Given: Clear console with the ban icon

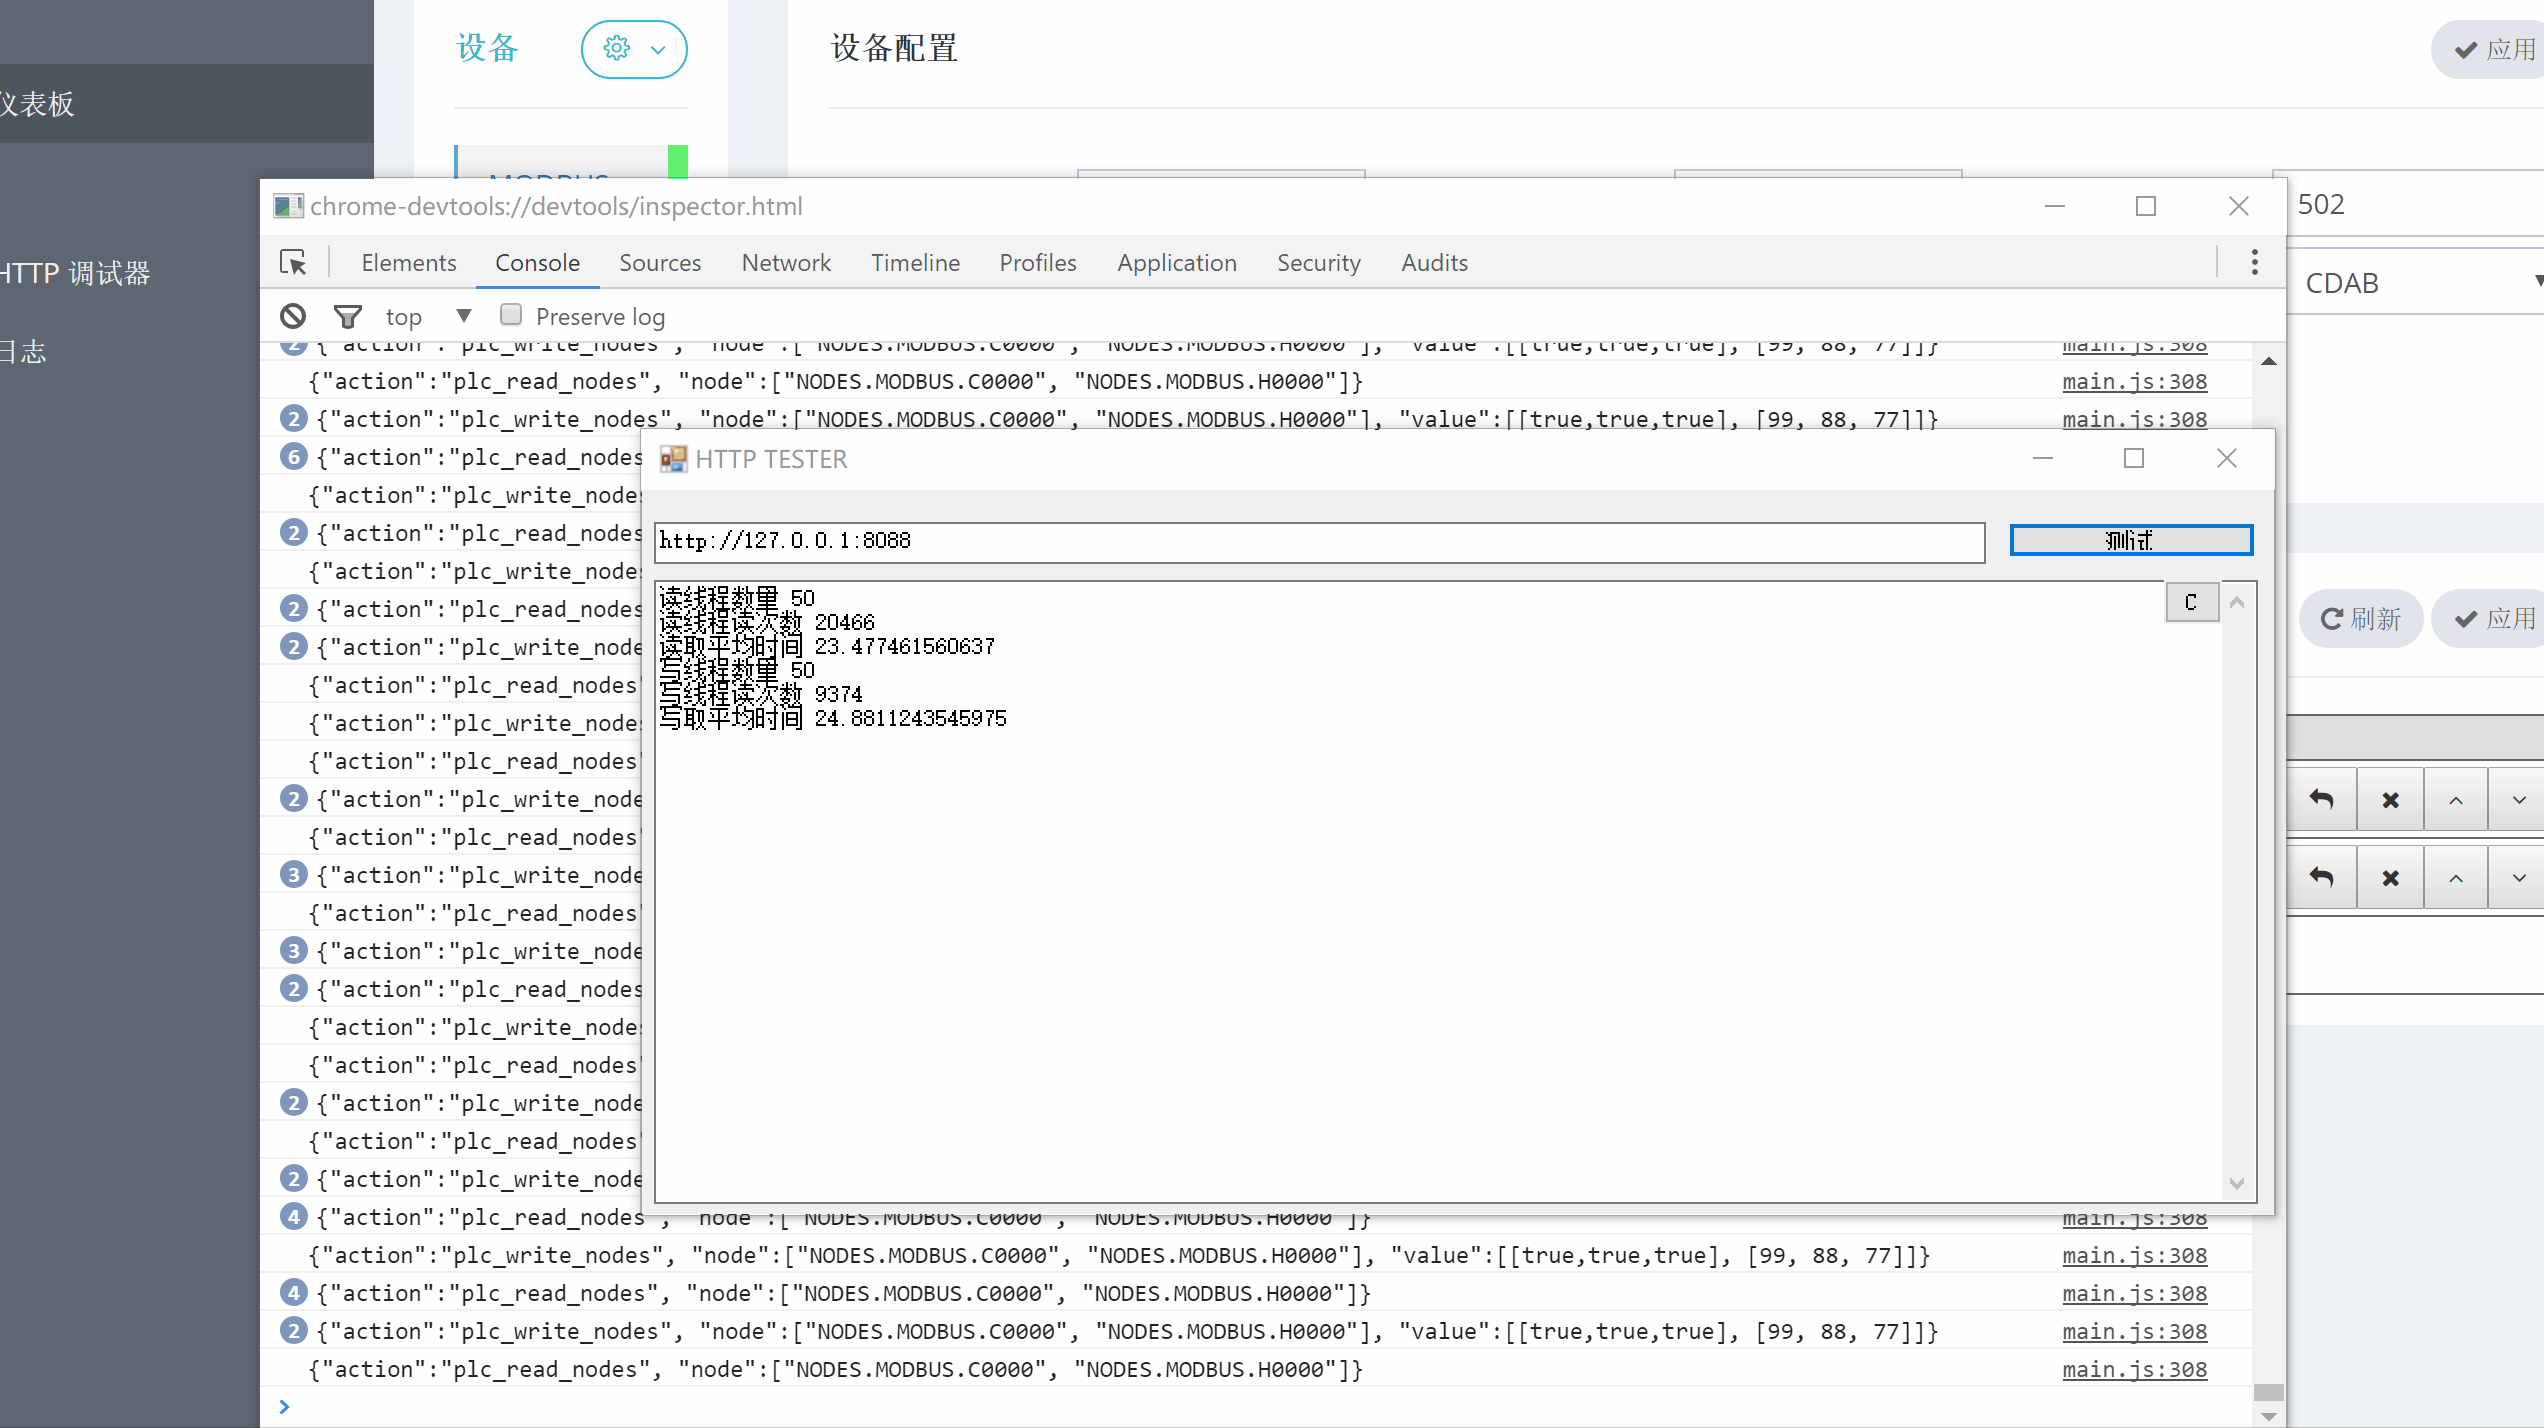Looking at the screenshot, I should [293, 317].
